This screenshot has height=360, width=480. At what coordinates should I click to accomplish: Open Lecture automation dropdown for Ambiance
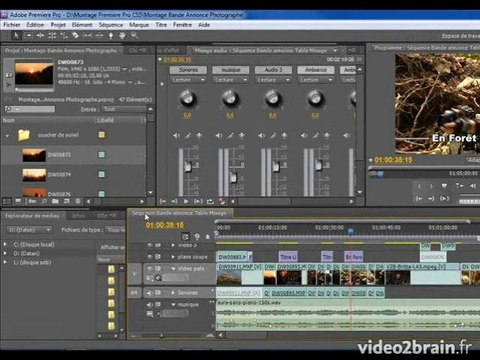pyautogui.click(x=316, y=80)
